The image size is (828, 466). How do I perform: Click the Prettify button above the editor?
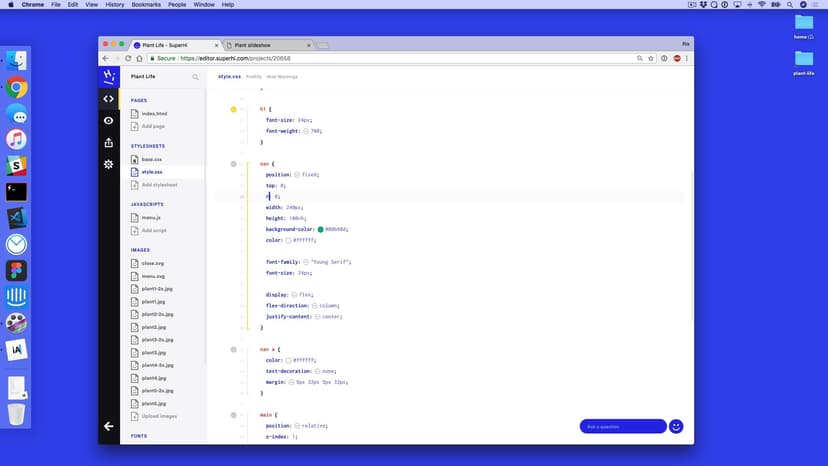coord(254,77)
